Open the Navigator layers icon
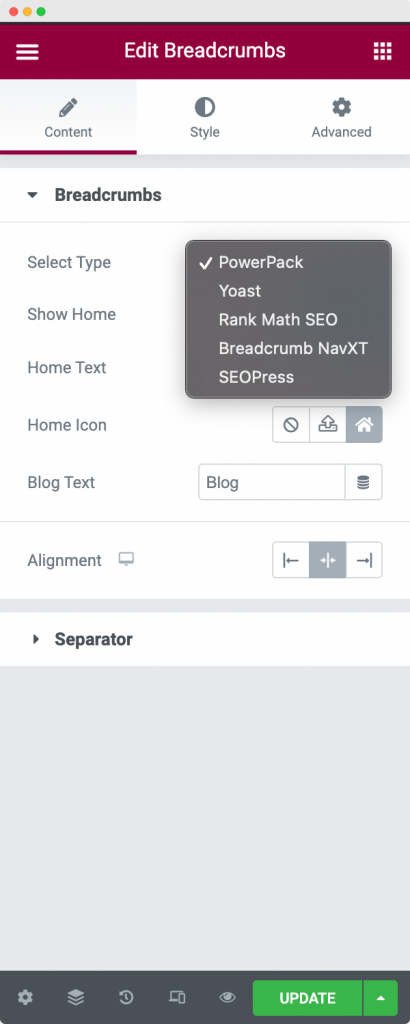410x1024 pixels. point(76,997)
